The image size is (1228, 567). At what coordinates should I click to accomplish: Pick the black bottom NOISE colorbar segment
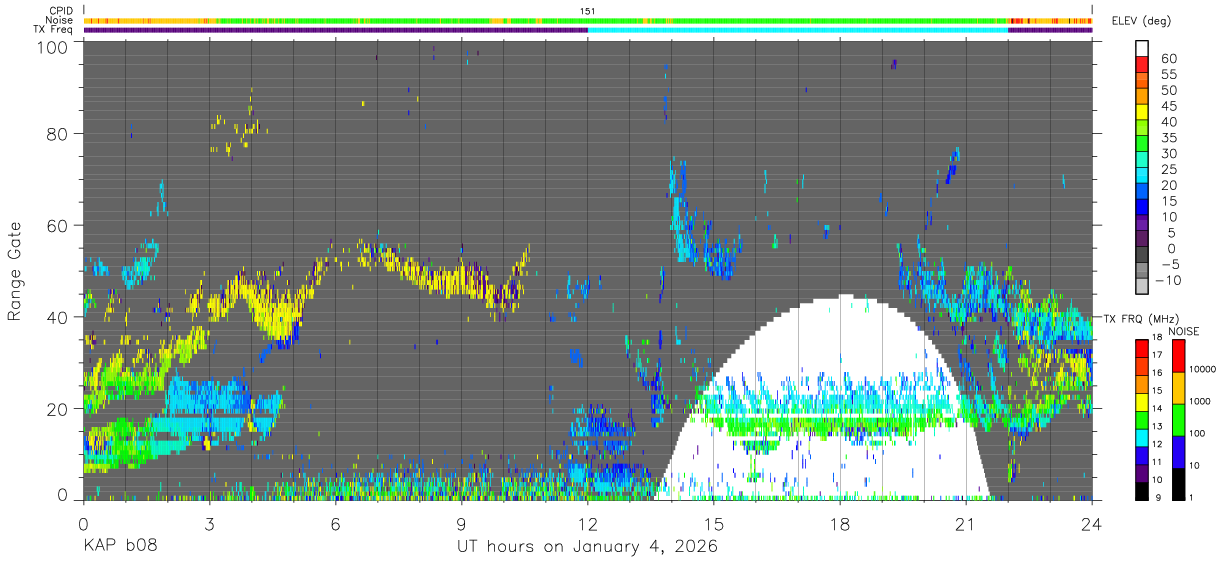[1178, 482]
